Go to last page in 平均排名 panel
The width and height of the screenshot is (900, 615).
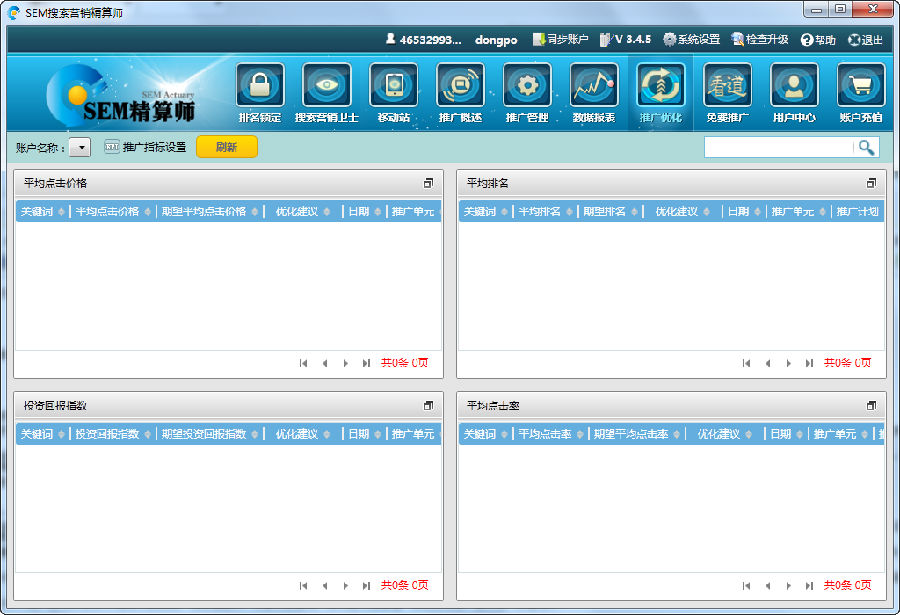[809, 363]
